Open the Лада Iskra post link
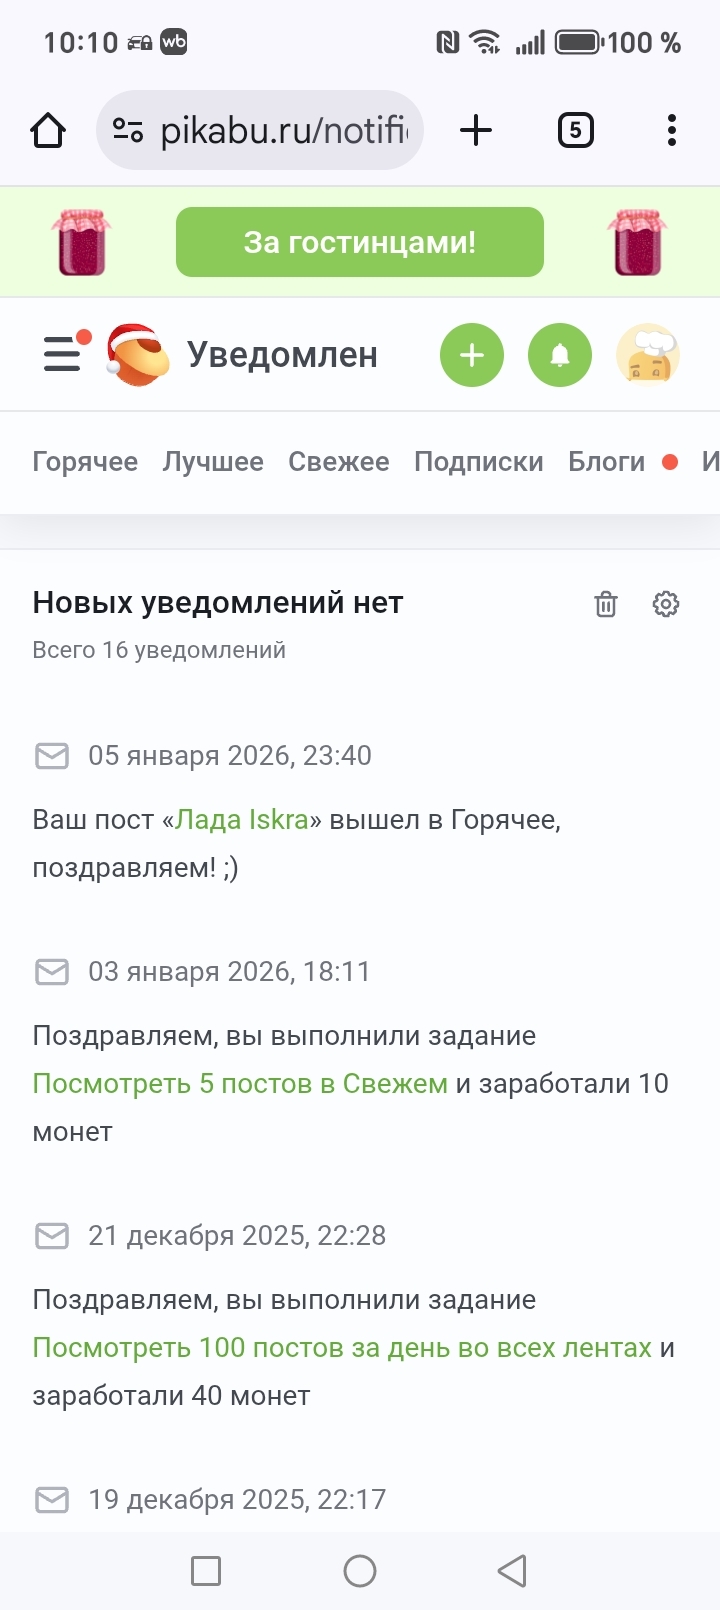 click(x=242, y=820)
